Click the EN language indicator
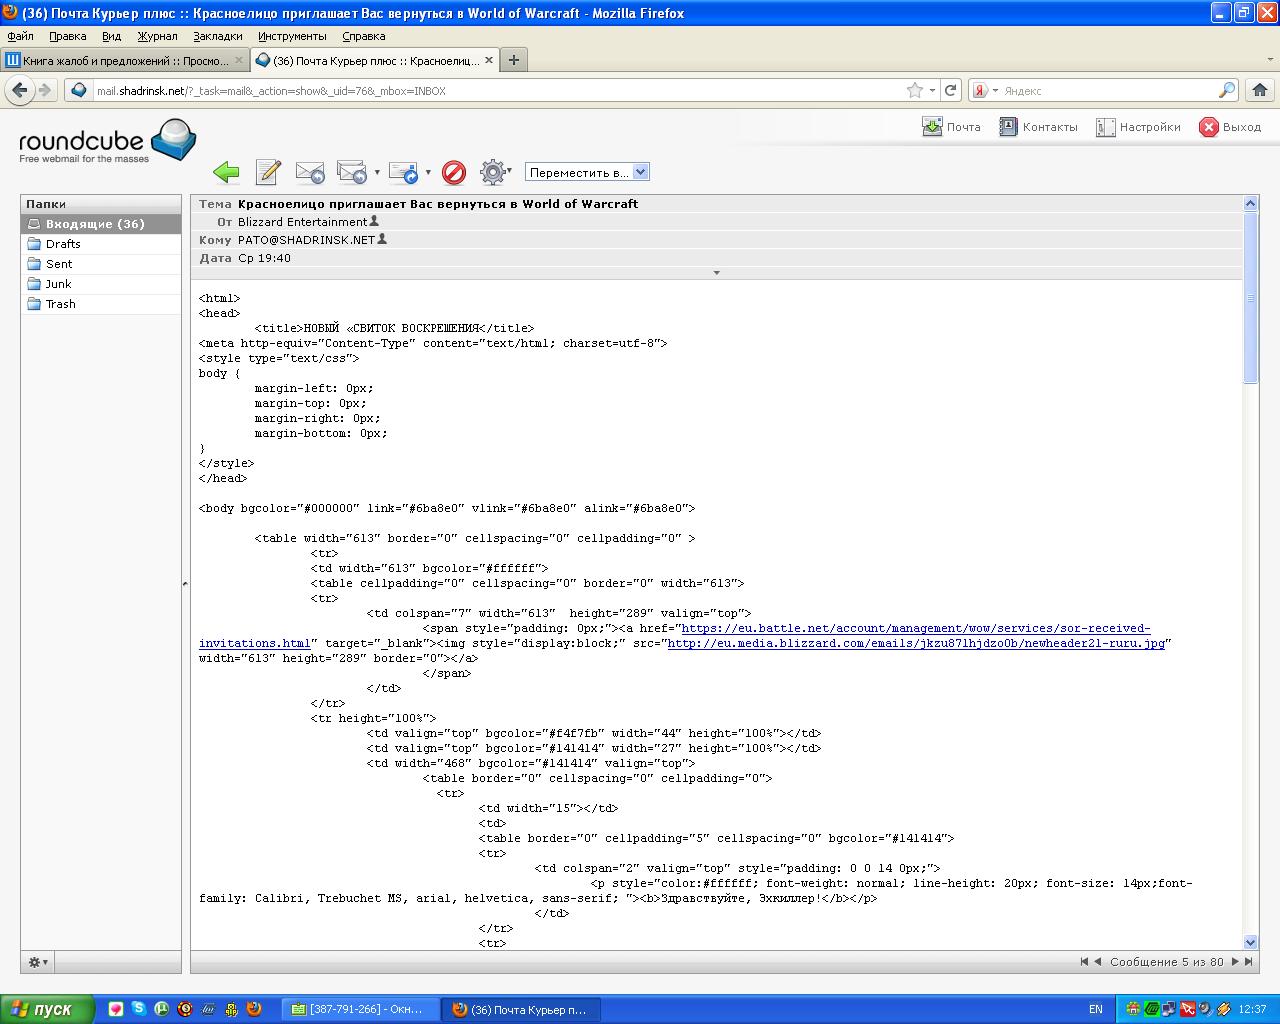1280x1024 pixels. click(1096, 1009)
